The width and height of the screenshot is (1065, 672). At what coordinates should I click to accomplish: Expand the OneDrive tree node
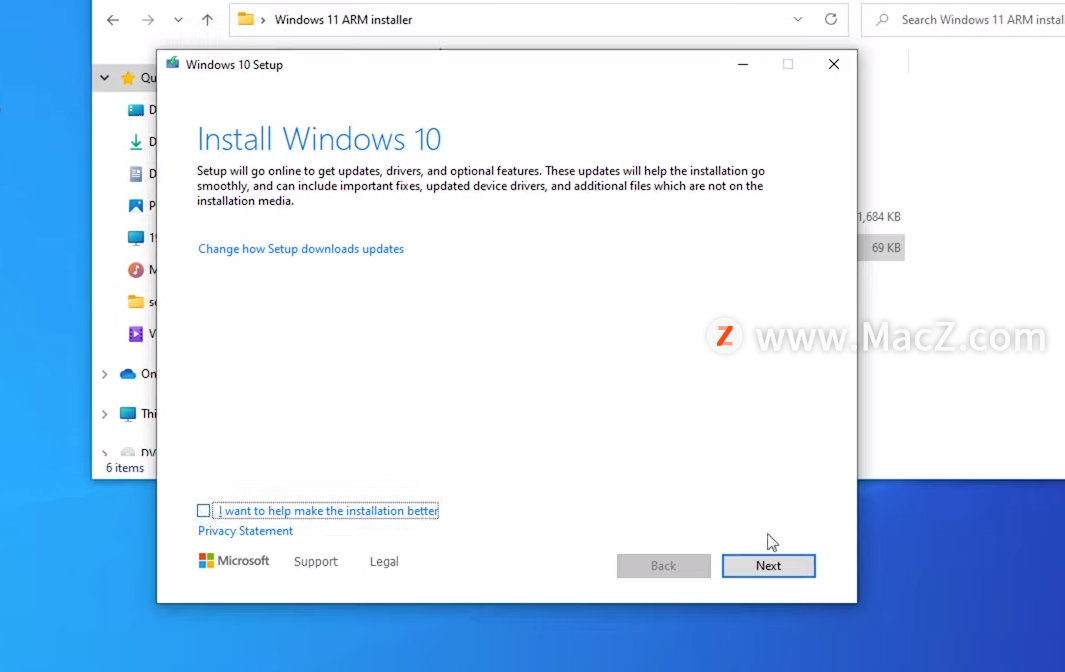click(x=105, y=374)
